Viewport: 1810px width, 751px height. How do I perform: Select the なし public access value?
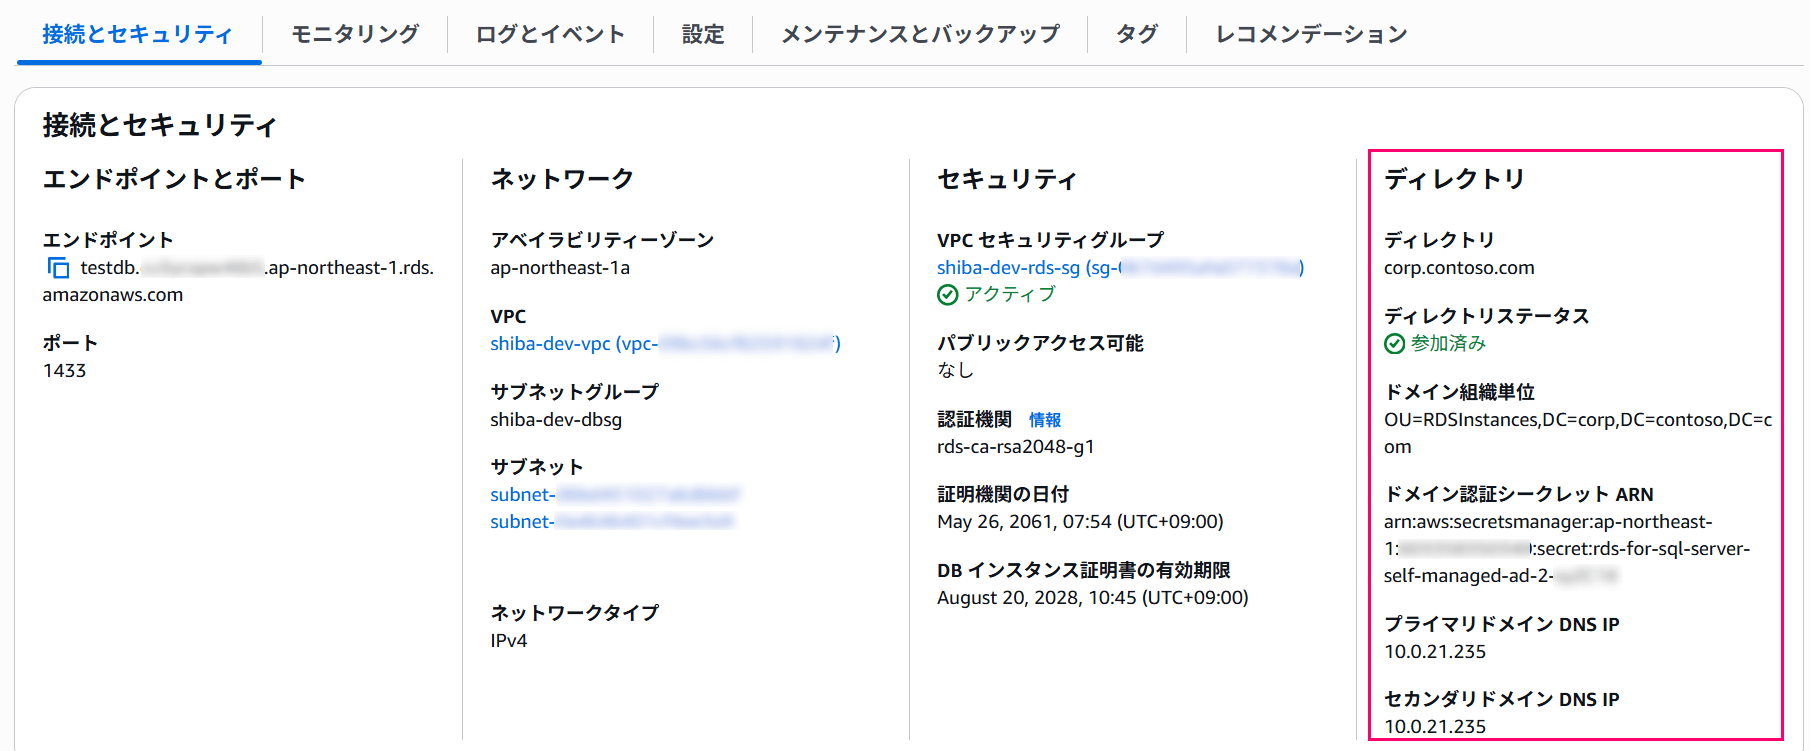coord(955,371)
